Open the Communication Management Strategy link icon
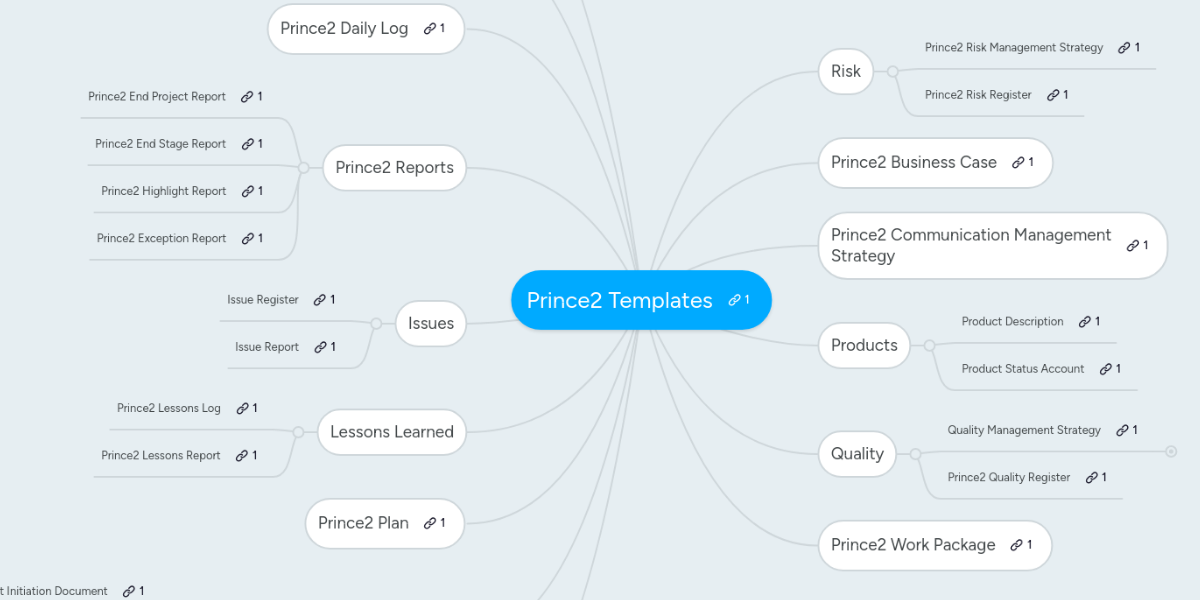The width and height of the screenshot is (1200, 600). click(x=1132, y=246)
